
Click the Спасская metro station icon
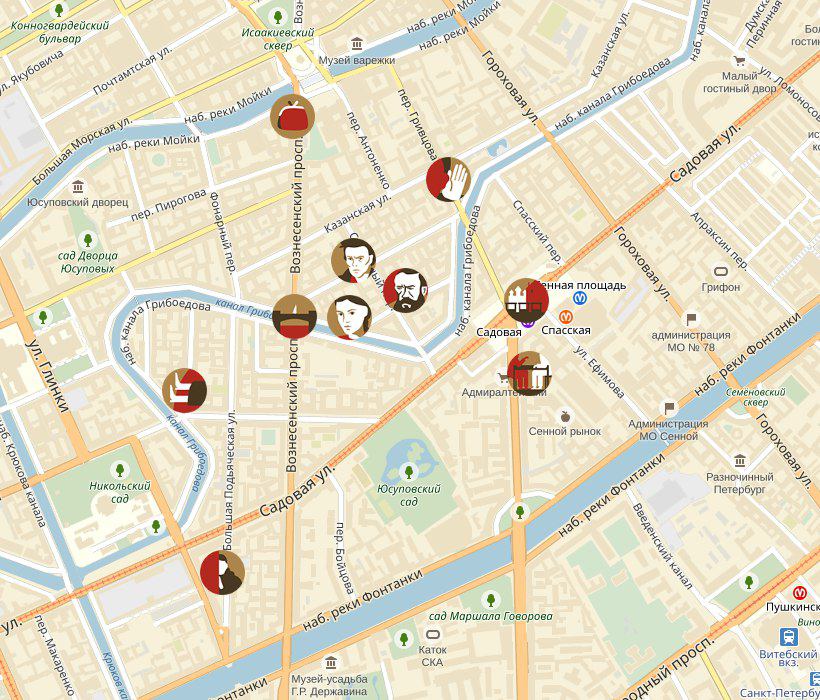click(565, 317)
